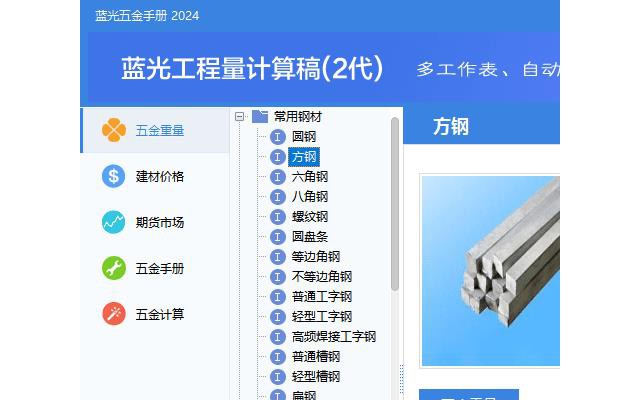This screenshot has width=640, height=400.
Task: Click the orange clover 五金重量 icon
Action: pos(114,130)
